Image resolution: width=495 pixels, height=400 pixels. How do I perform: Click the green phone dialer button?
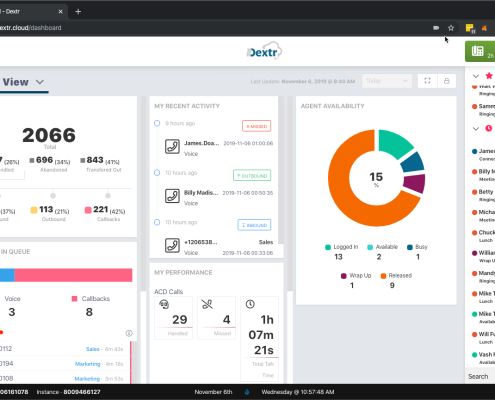coord(480,51)
